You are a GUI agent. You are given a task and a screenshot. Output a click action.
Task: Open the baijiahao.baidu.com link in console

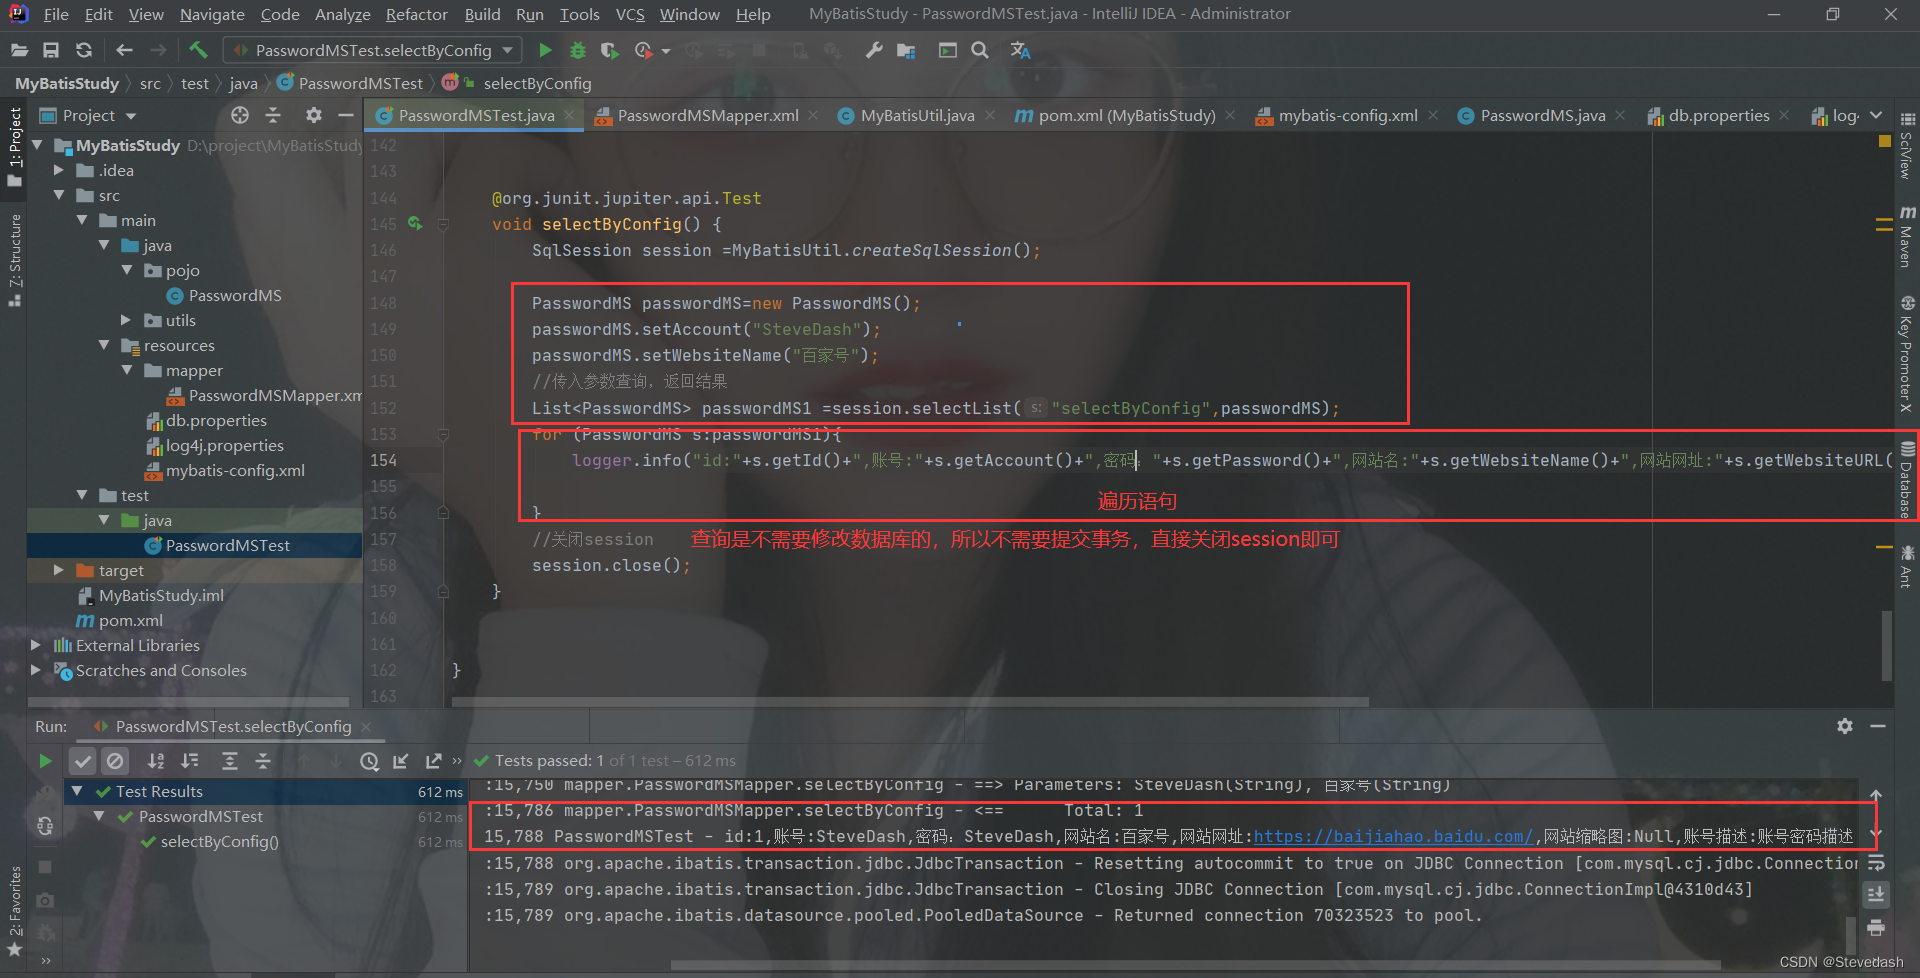[x=1393, y=837]
